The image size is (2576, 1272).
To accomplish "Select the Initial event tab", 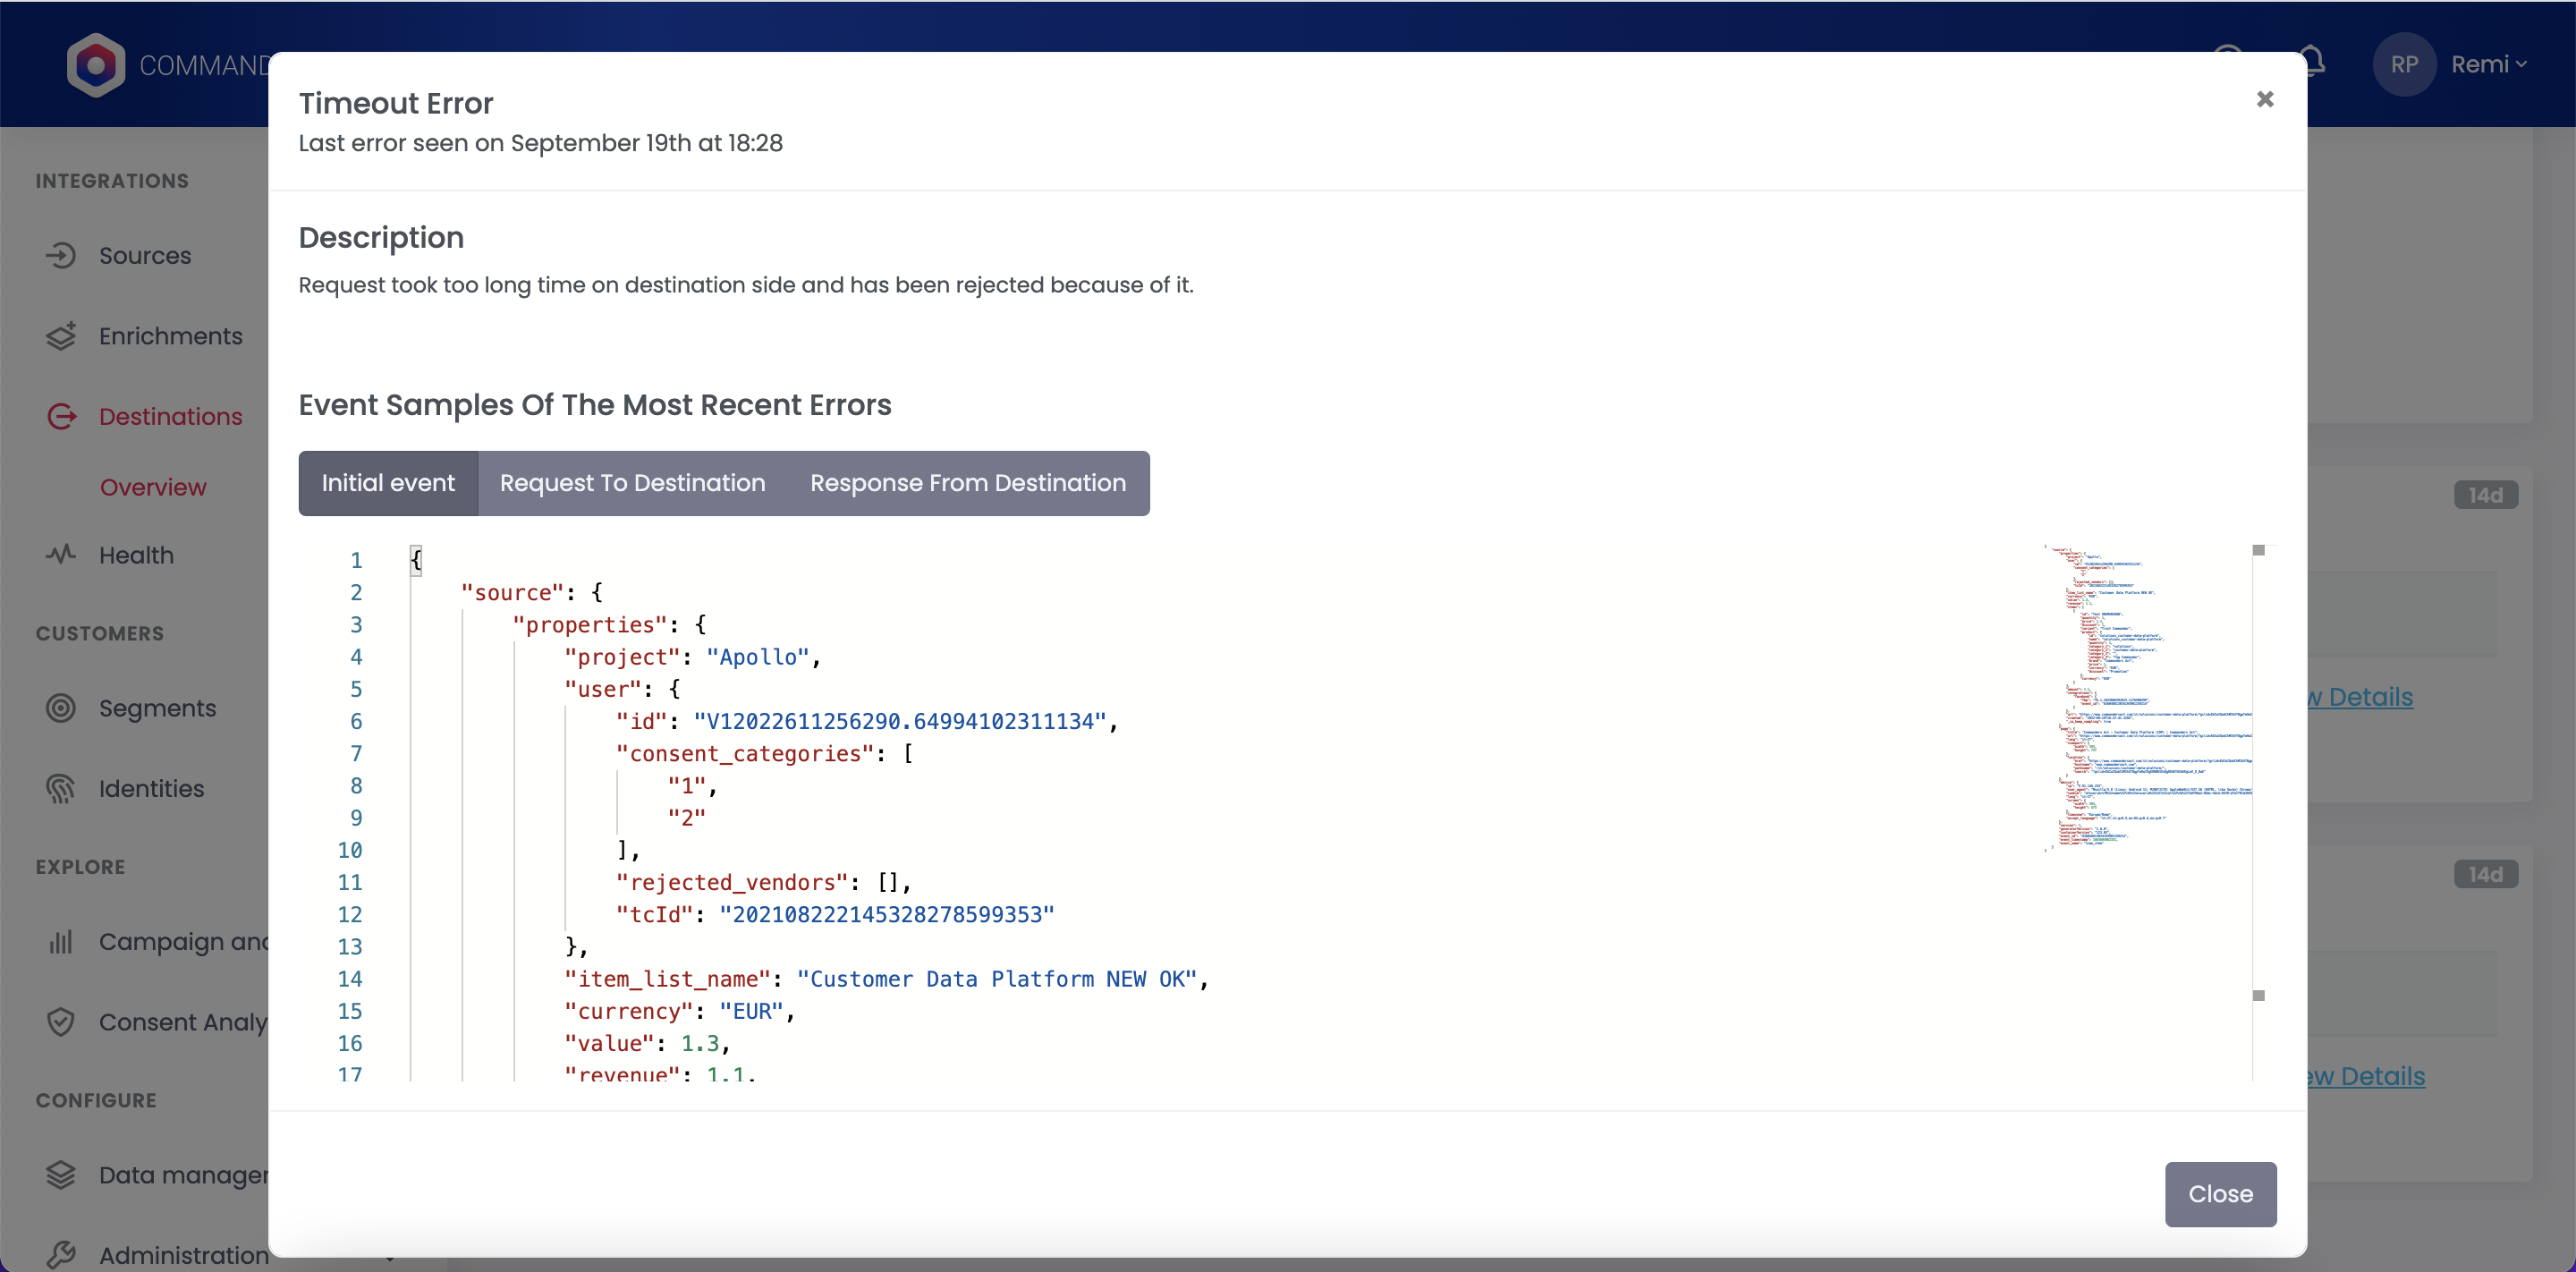I will [x=388, y=483].
